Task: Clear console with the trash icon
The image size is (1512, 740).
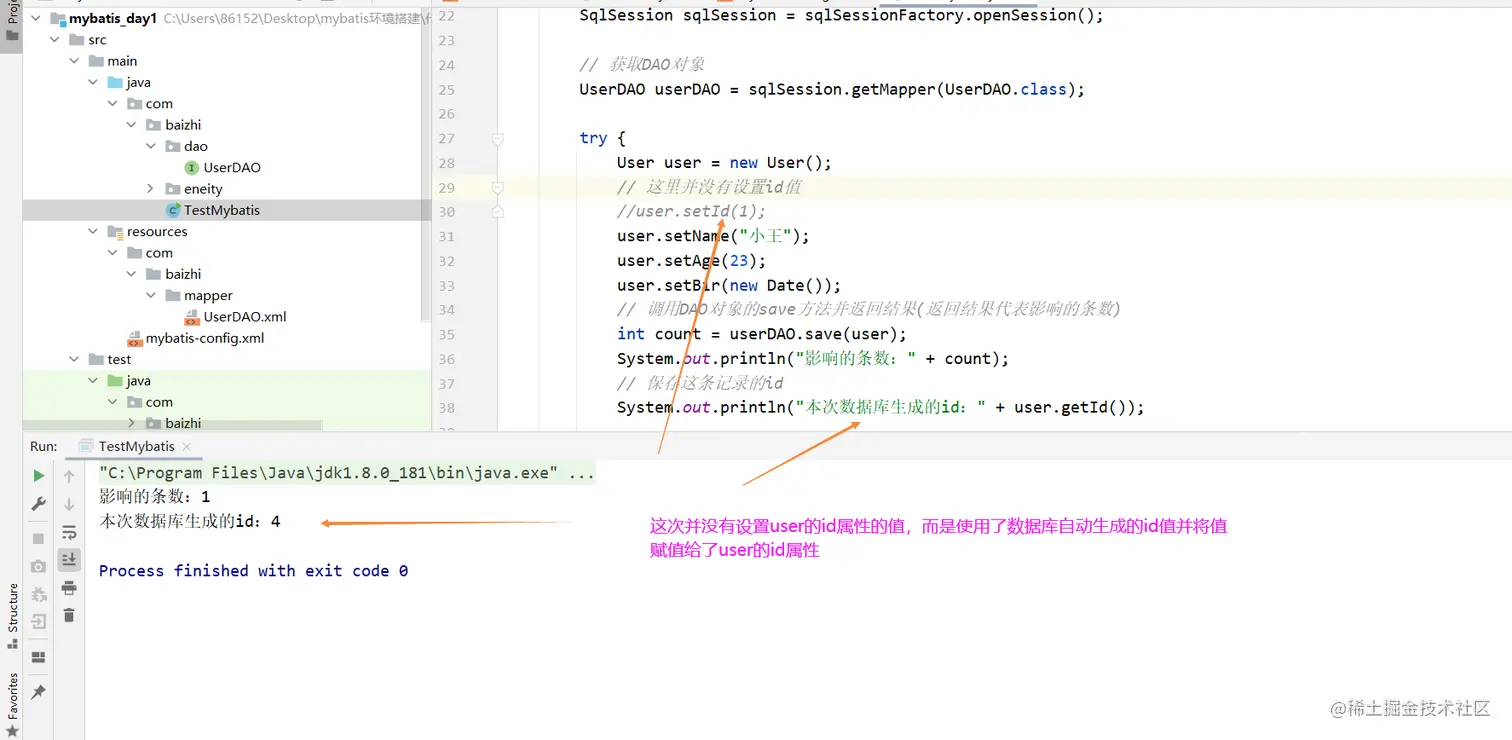Action: click(69, 615)
